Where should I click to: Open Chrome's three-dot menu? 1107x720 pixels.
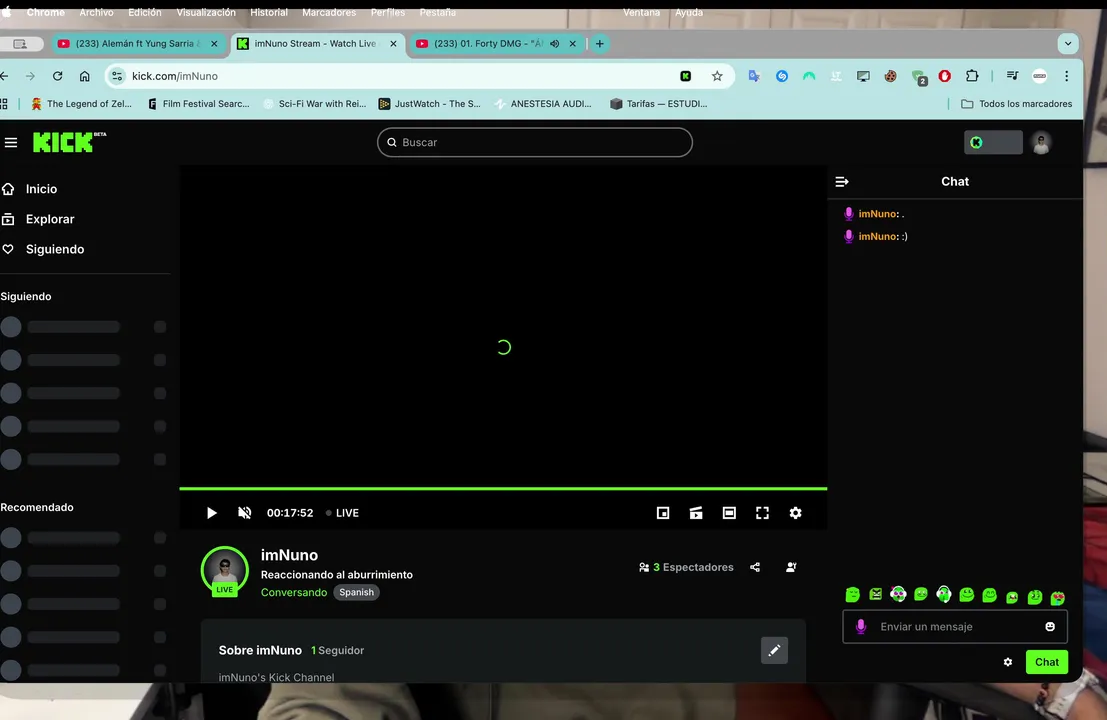(x=1067, y=76)
